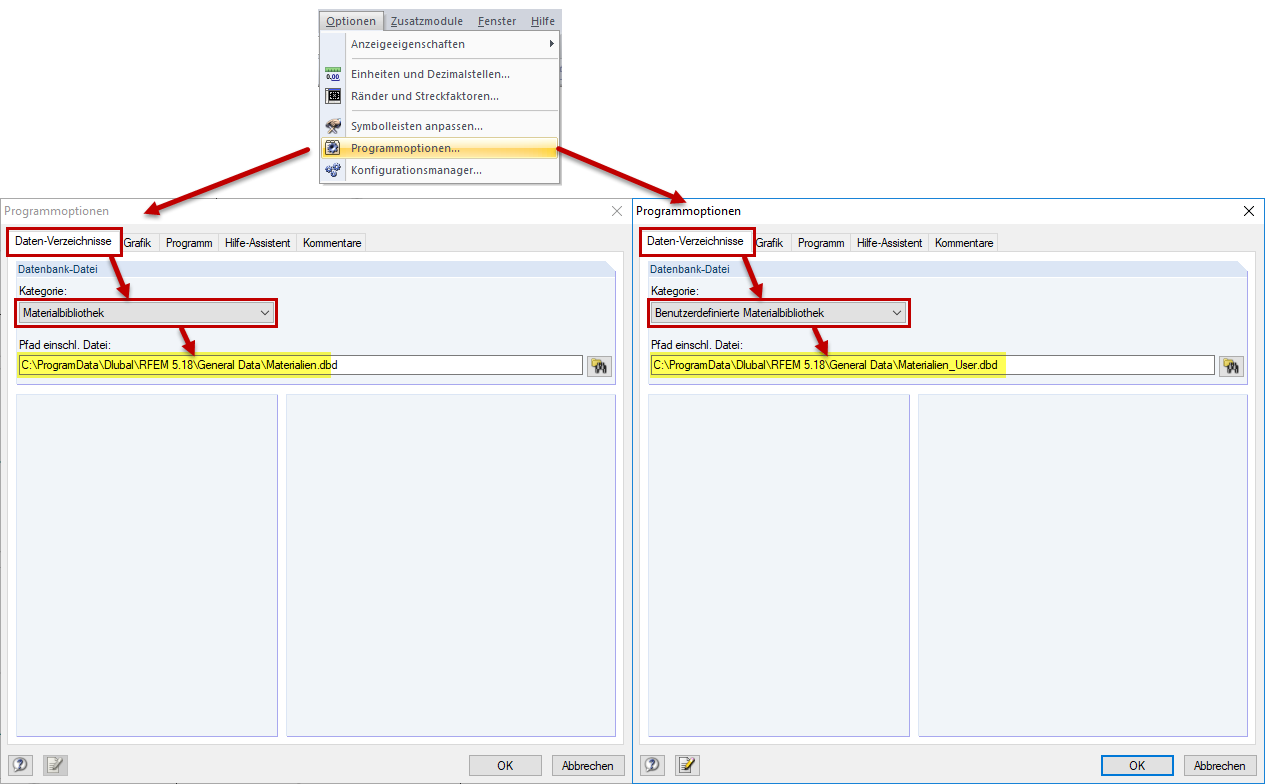The height and width of the screenshot is (784, 1278).
Task: Select Daten-Verzeichnisse tab in right dialog
Action: pyautogui.click(x=696, y=241)
